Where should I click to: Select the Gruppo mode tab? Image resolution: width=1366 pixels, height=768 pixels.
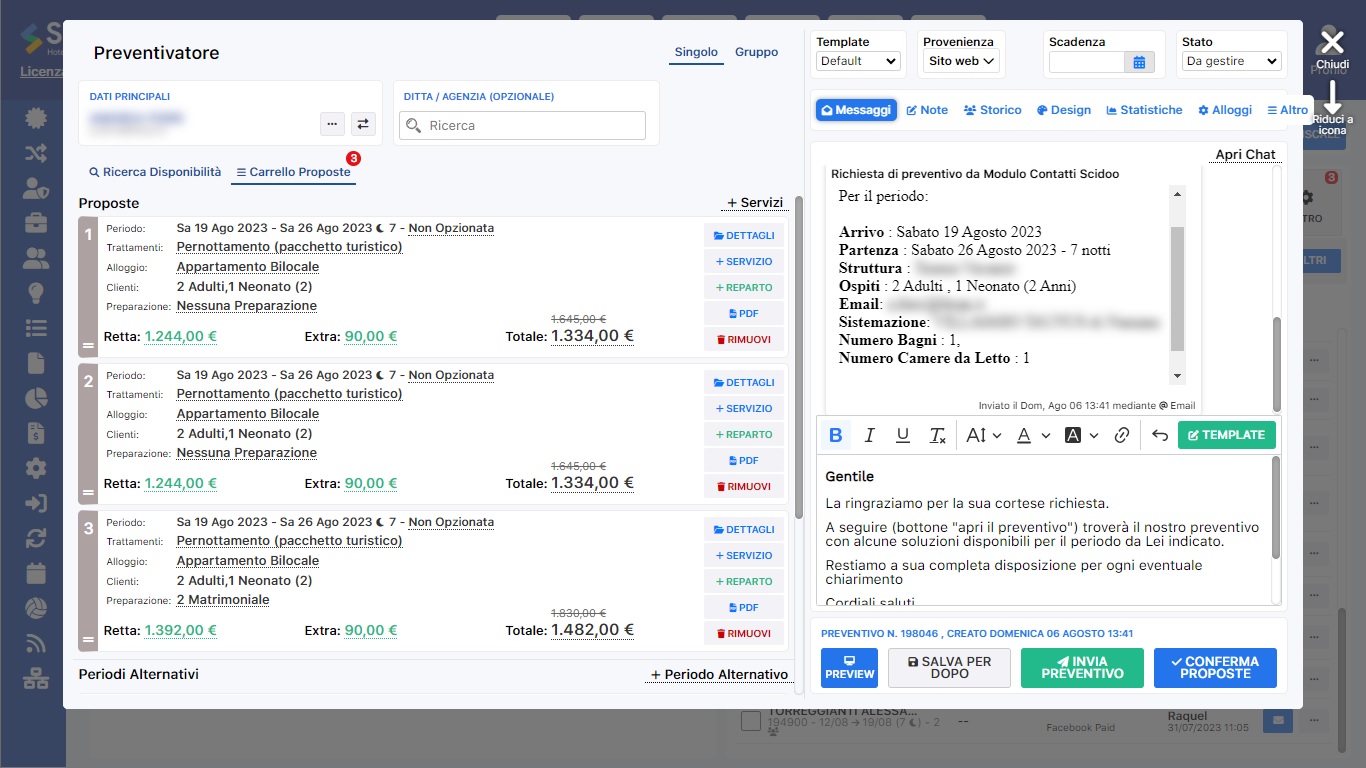coord(756,53)
